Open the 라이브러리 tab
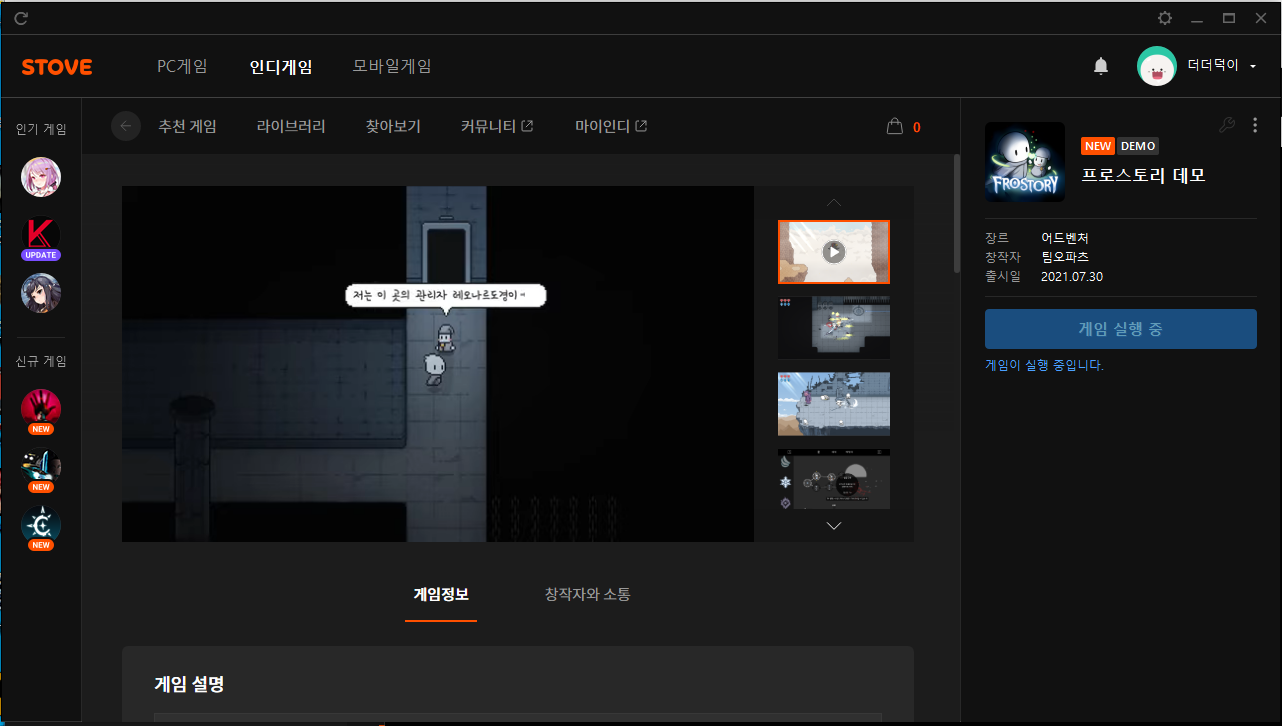This screenshot has height=726, width=1282. (x=291, y=126)
